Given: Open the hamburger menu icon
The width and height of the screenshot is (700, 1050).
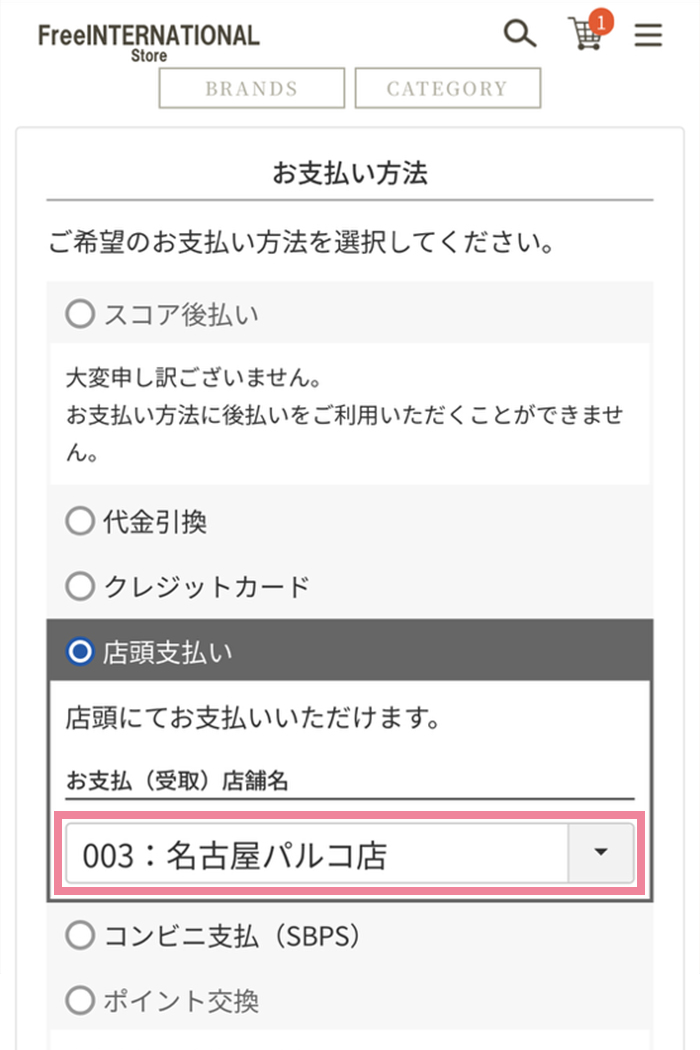Looking at the screenshot, I should tap(649, 36).
